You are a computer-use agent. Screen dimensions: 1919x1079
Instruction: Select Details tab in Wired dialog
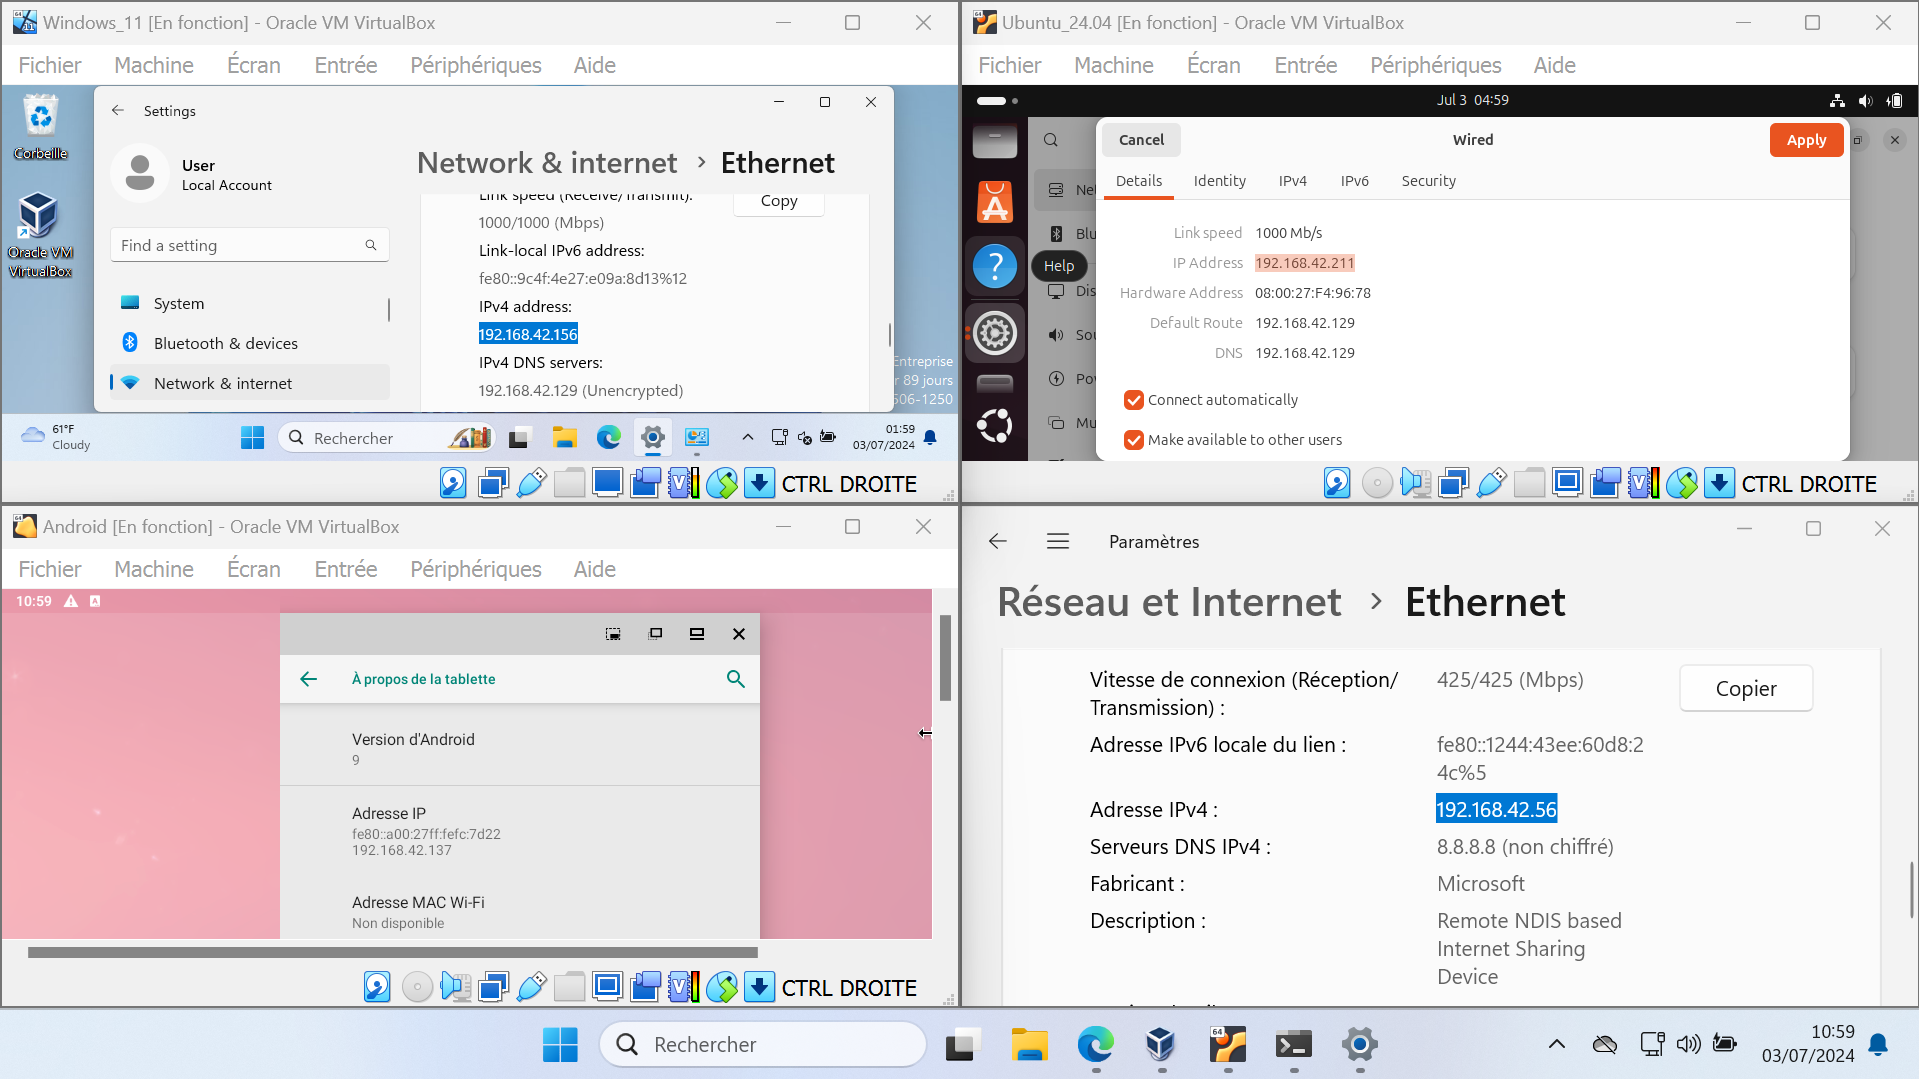click(1139, 181)
